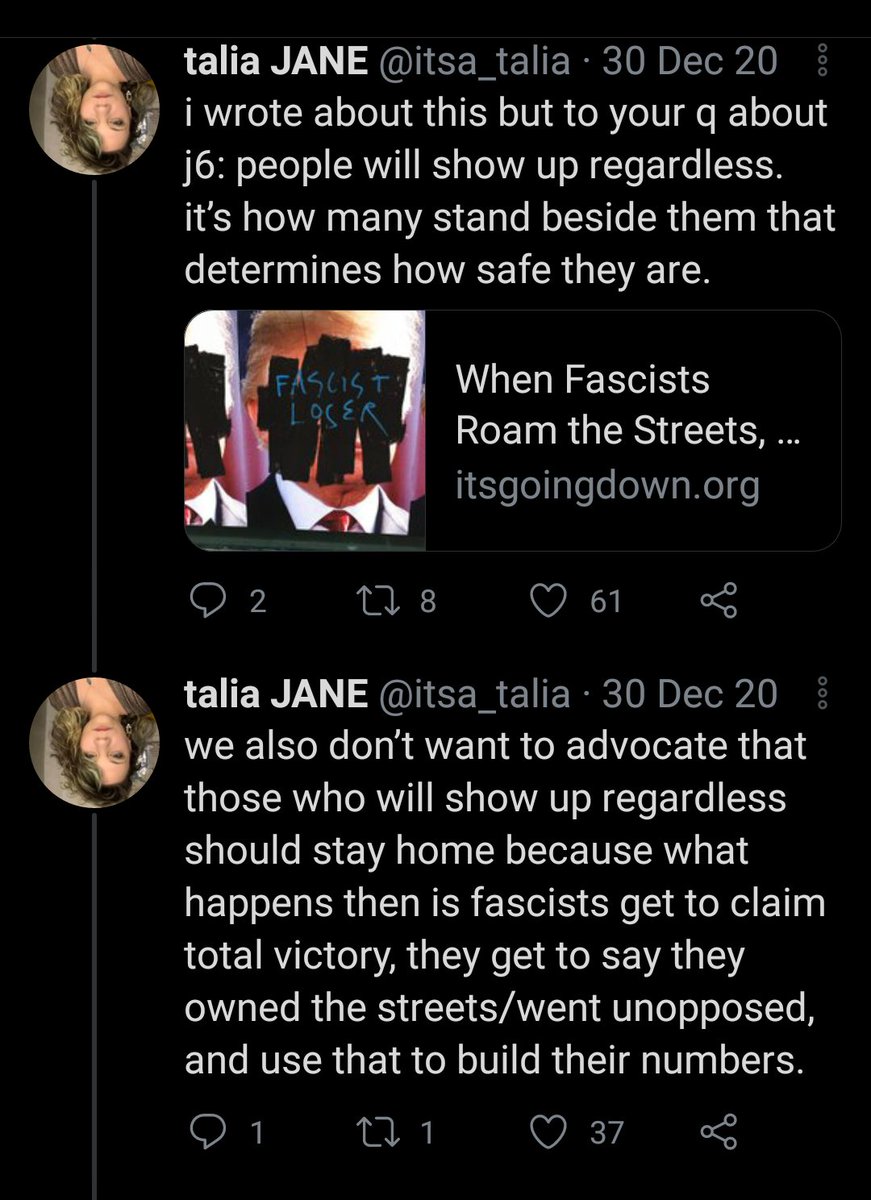Screen dimensions: 871x1200
Task: Open second tweet text about staying home
Action: coord(500,900)
